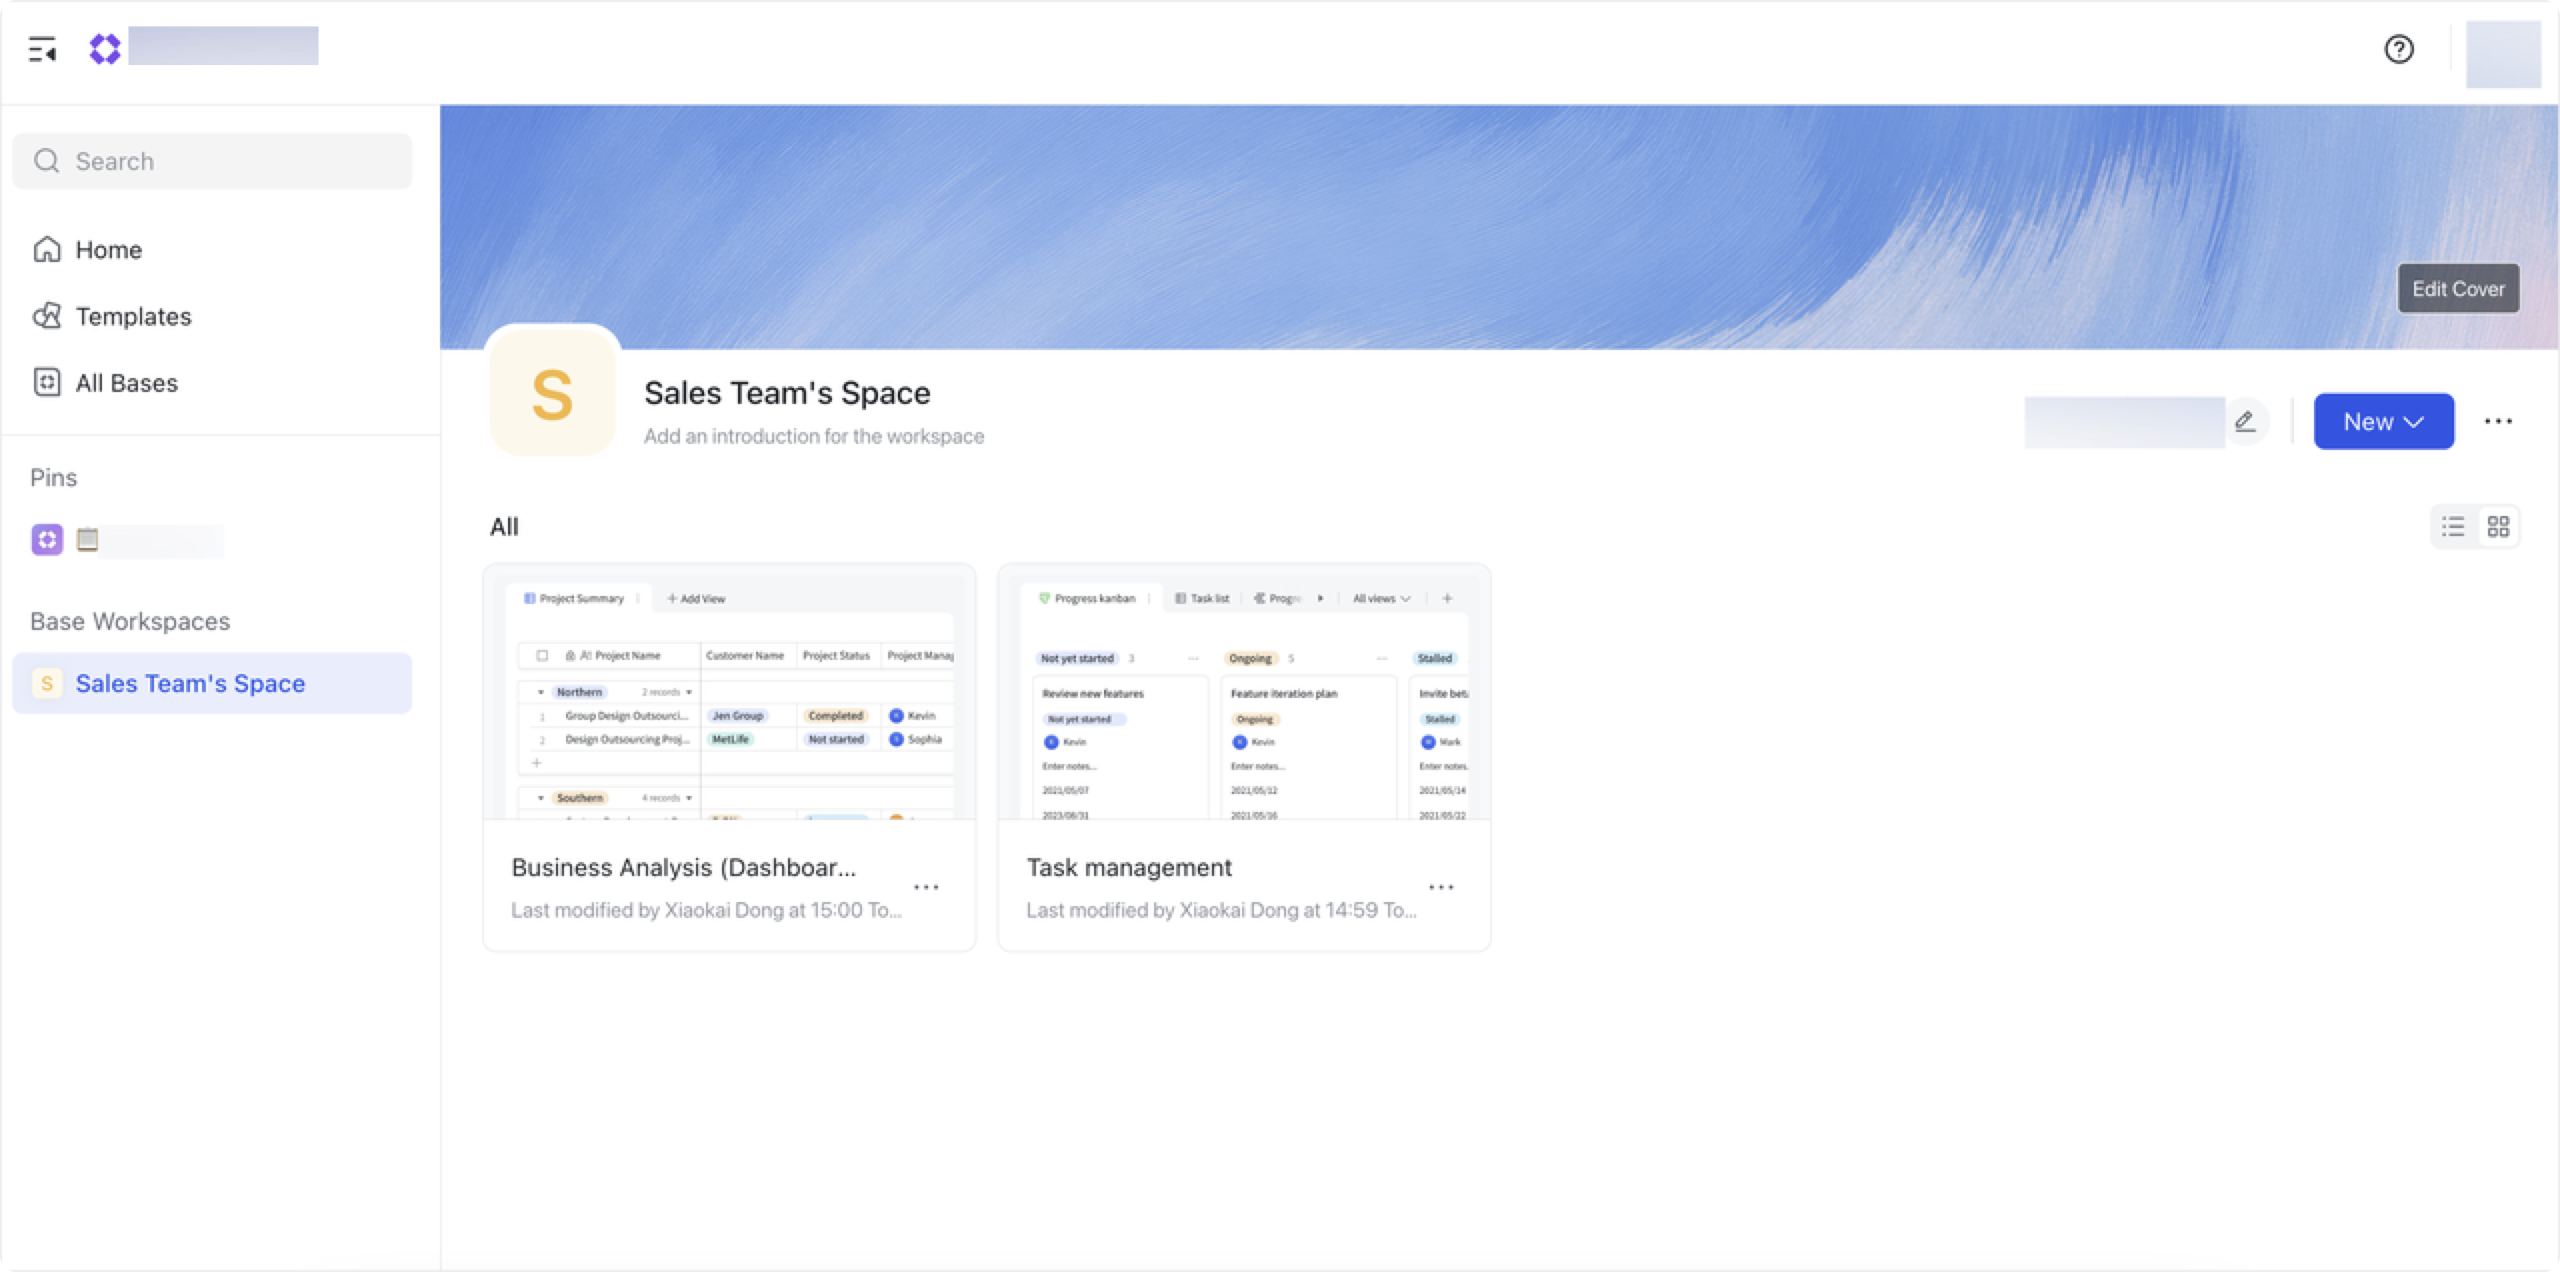Add an introduction for the workspace
The height and width of the screenshot is (1272, 2560).
(814, 436)
